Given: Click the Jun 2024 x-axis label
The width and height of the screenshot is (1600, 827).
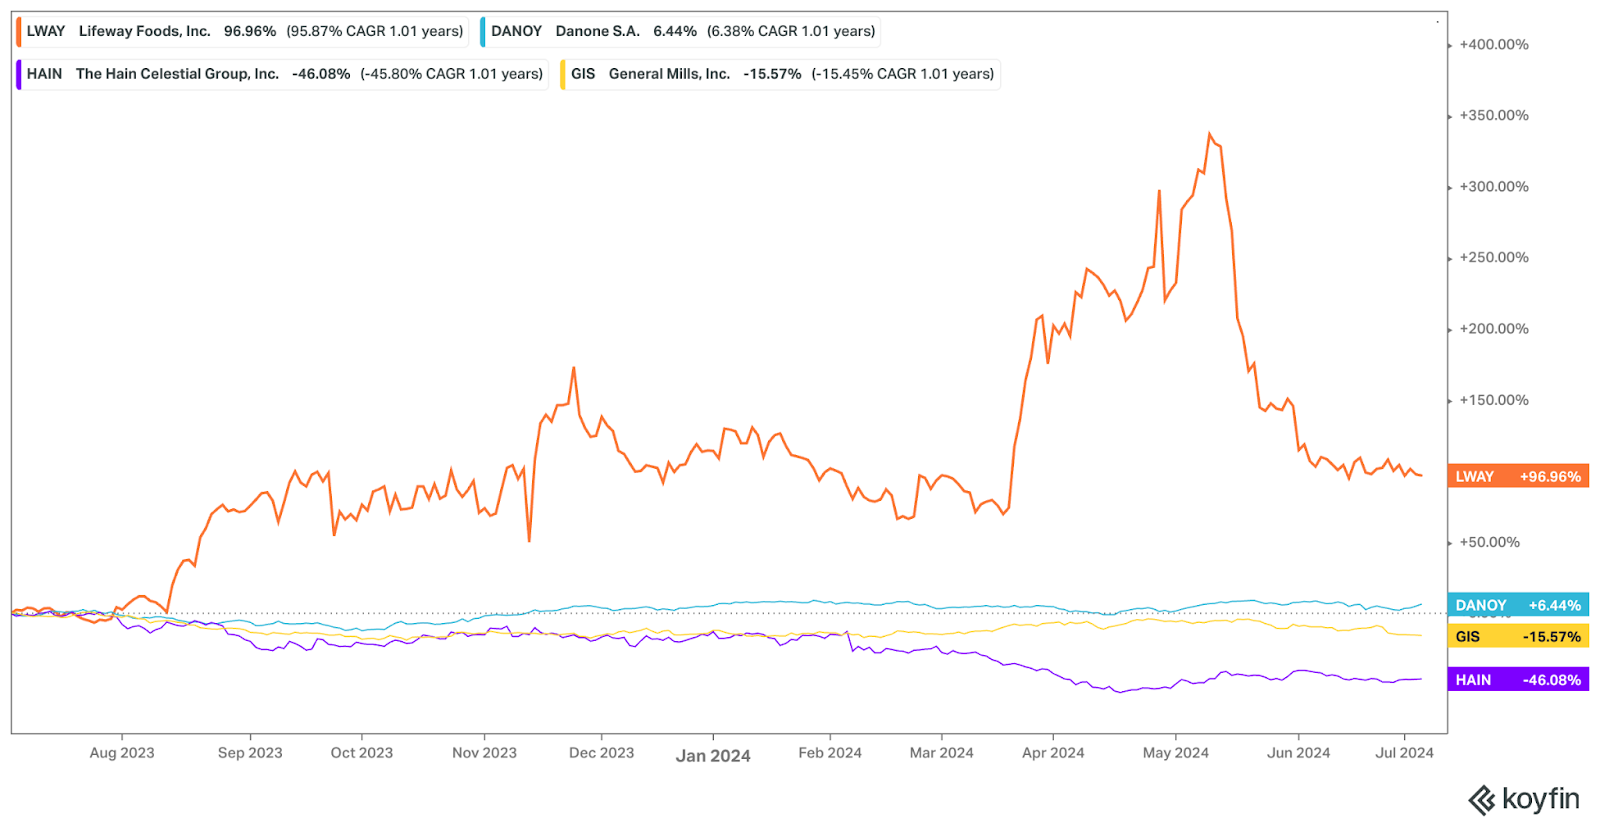Looking at the screenshot, I should click(x=1299, y=753).
